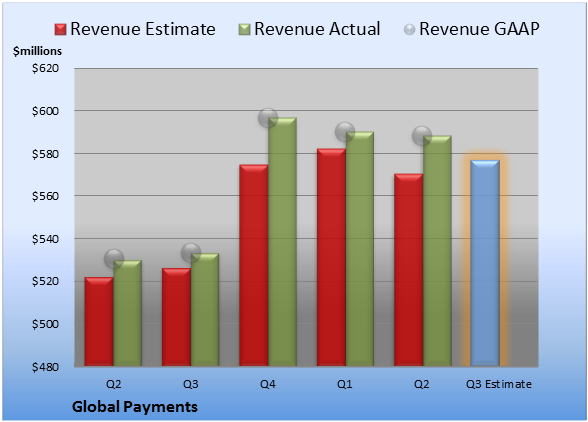Select the red estimate bar for Q4
Screen dimensions: 588x422
[254, 265]
